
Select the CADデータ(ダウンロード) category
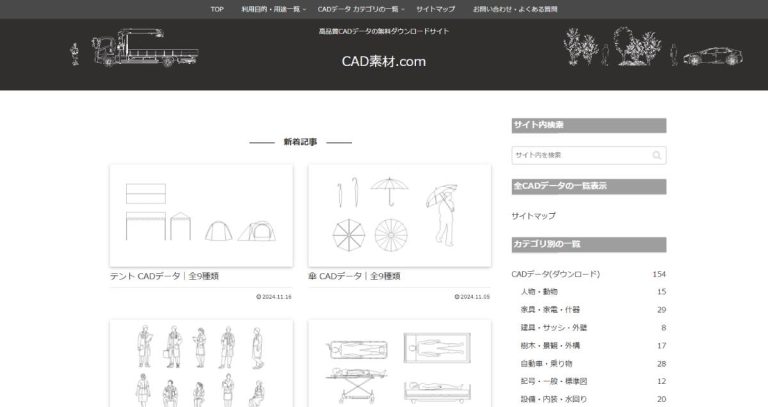click(555, 274)
